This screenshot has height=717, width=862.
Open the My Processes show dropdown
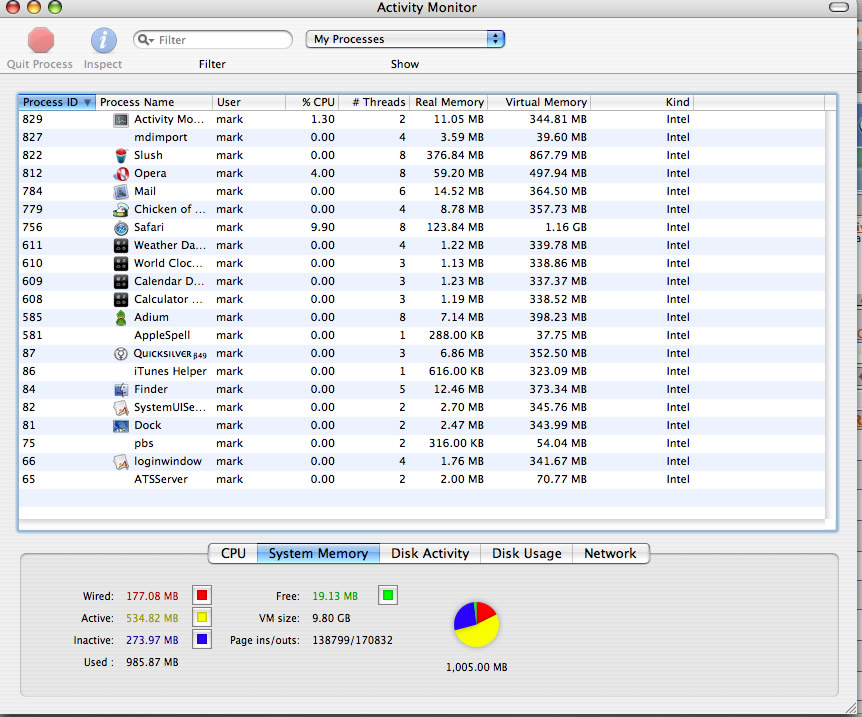click(405, 39)
